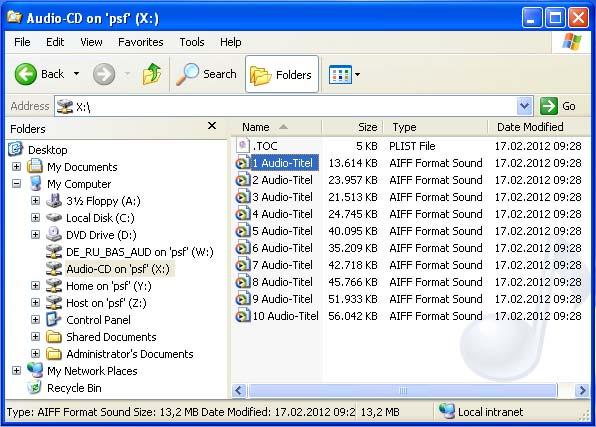This screenshot has width=596, height=427.
Task: Click the Views icon button
Action: pos(340,74)
